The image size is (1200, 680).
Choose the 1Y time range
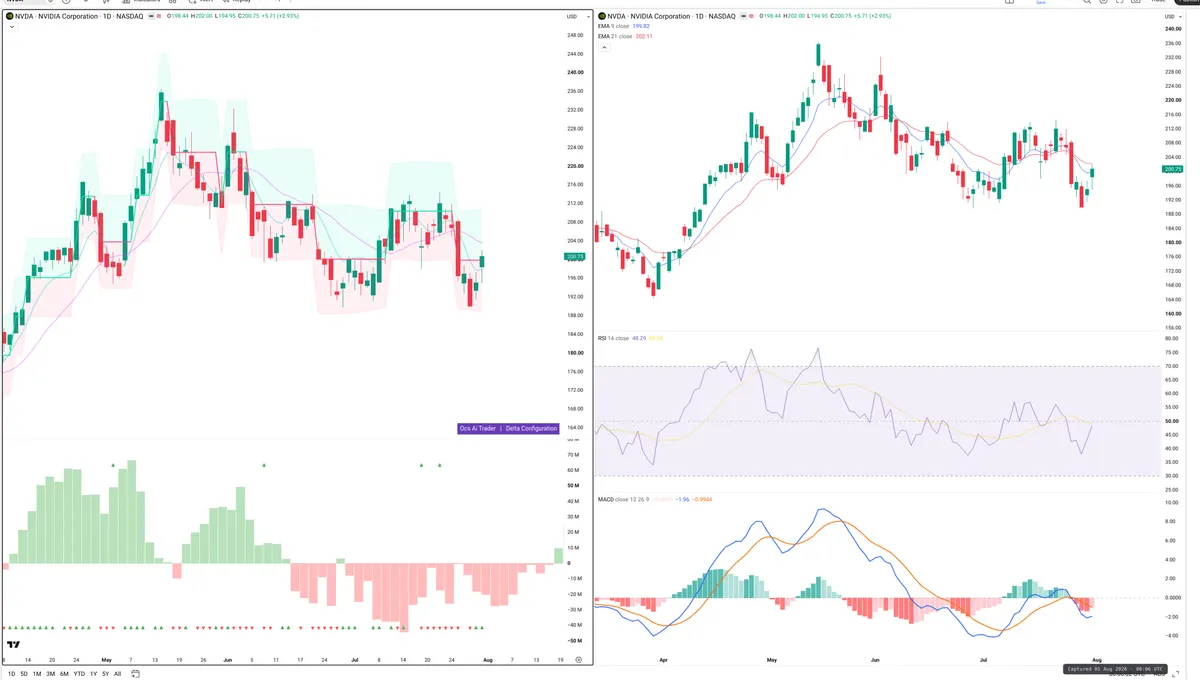click(93, 674)
